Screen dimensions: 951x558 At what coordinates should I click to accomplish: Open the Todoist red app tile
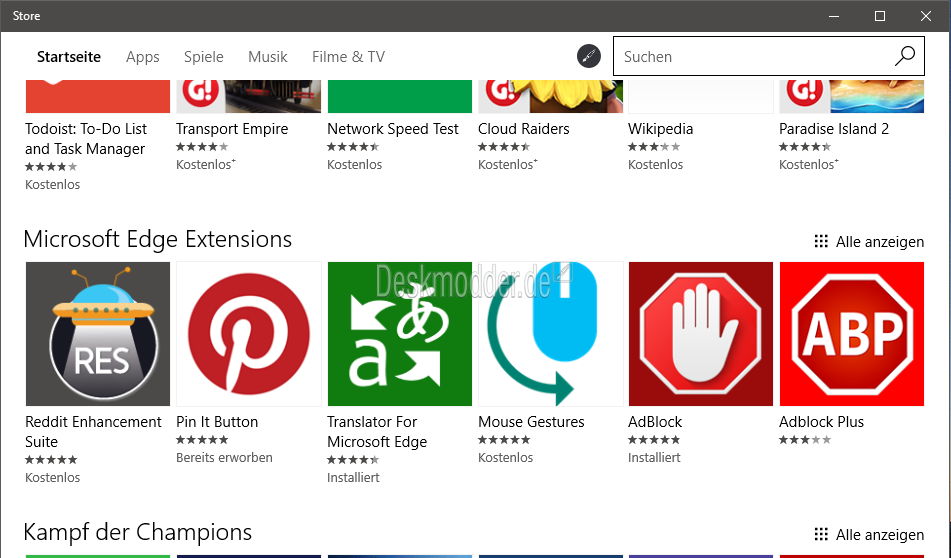tap(98, 96)
